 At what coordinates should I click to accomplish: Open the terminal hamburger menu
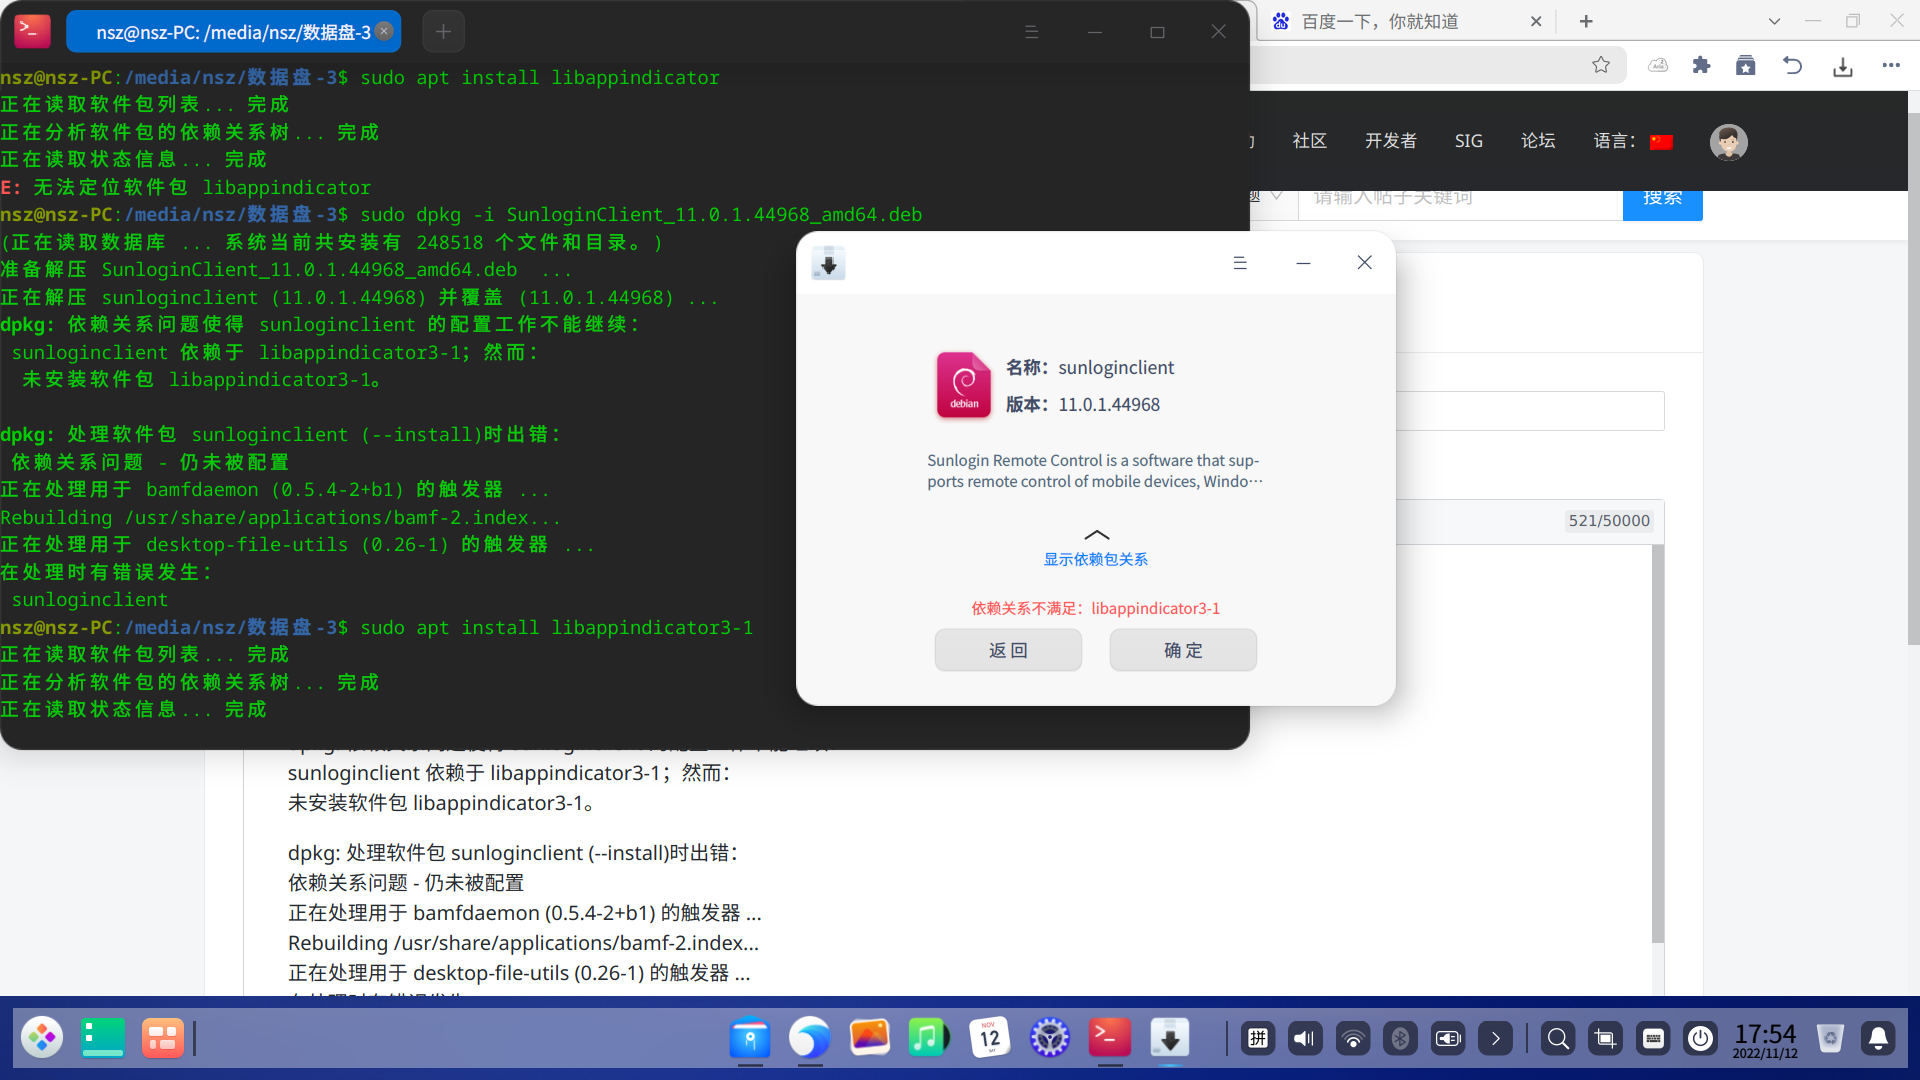click(1031, 32)
